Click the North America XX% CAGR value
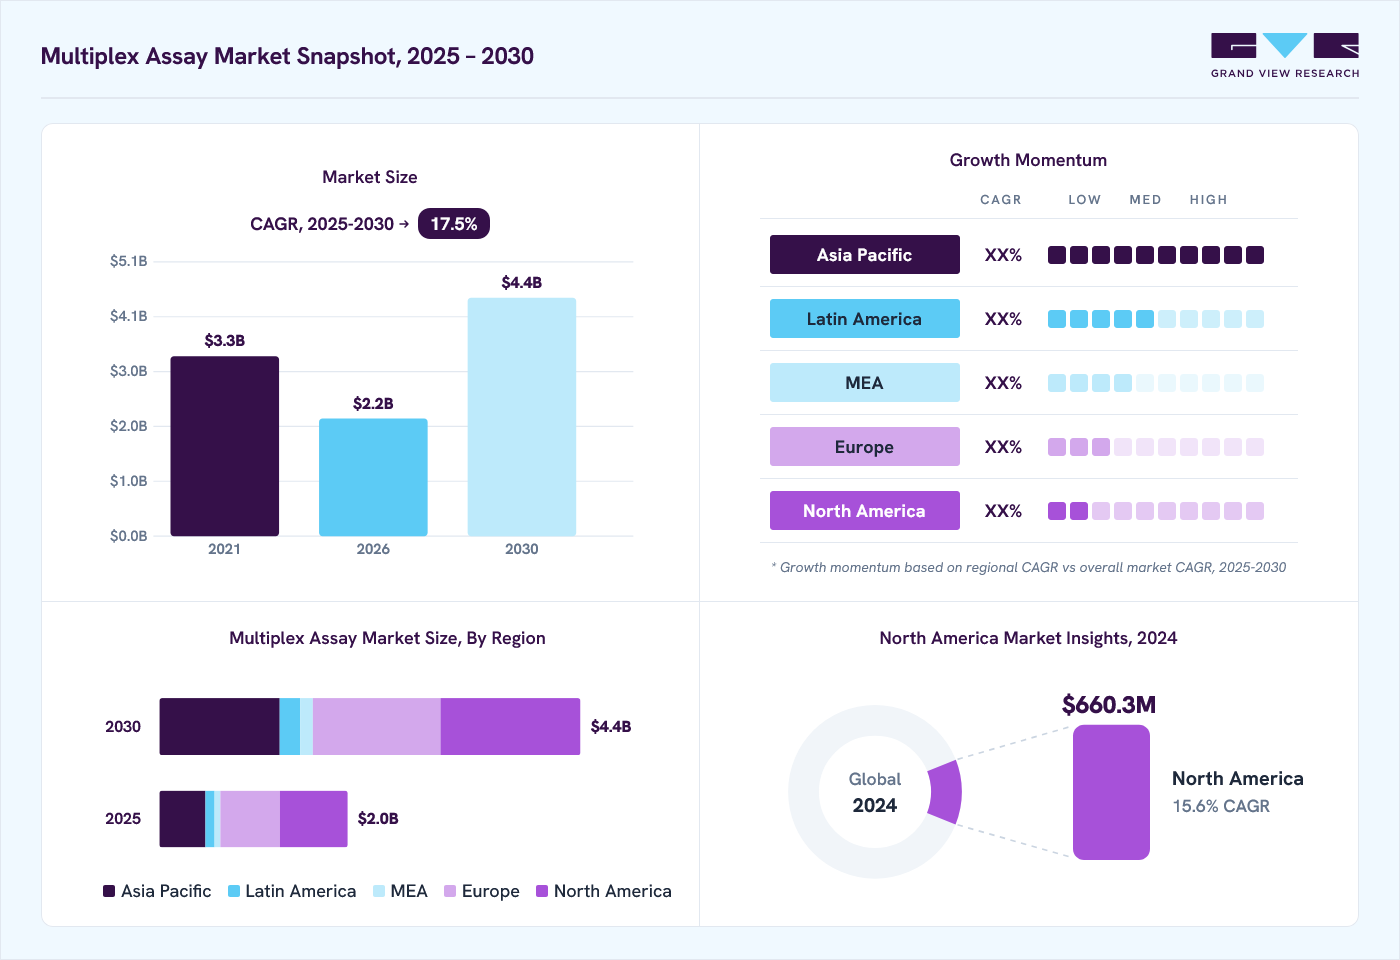Screen dimensions: 1400x960 1003,511
